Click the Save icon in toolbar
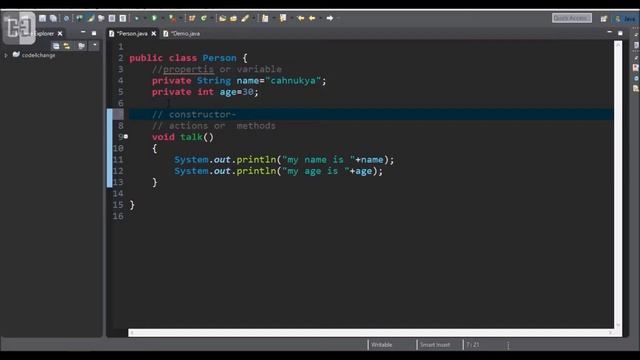640x360 pixels. coord(42,18)
